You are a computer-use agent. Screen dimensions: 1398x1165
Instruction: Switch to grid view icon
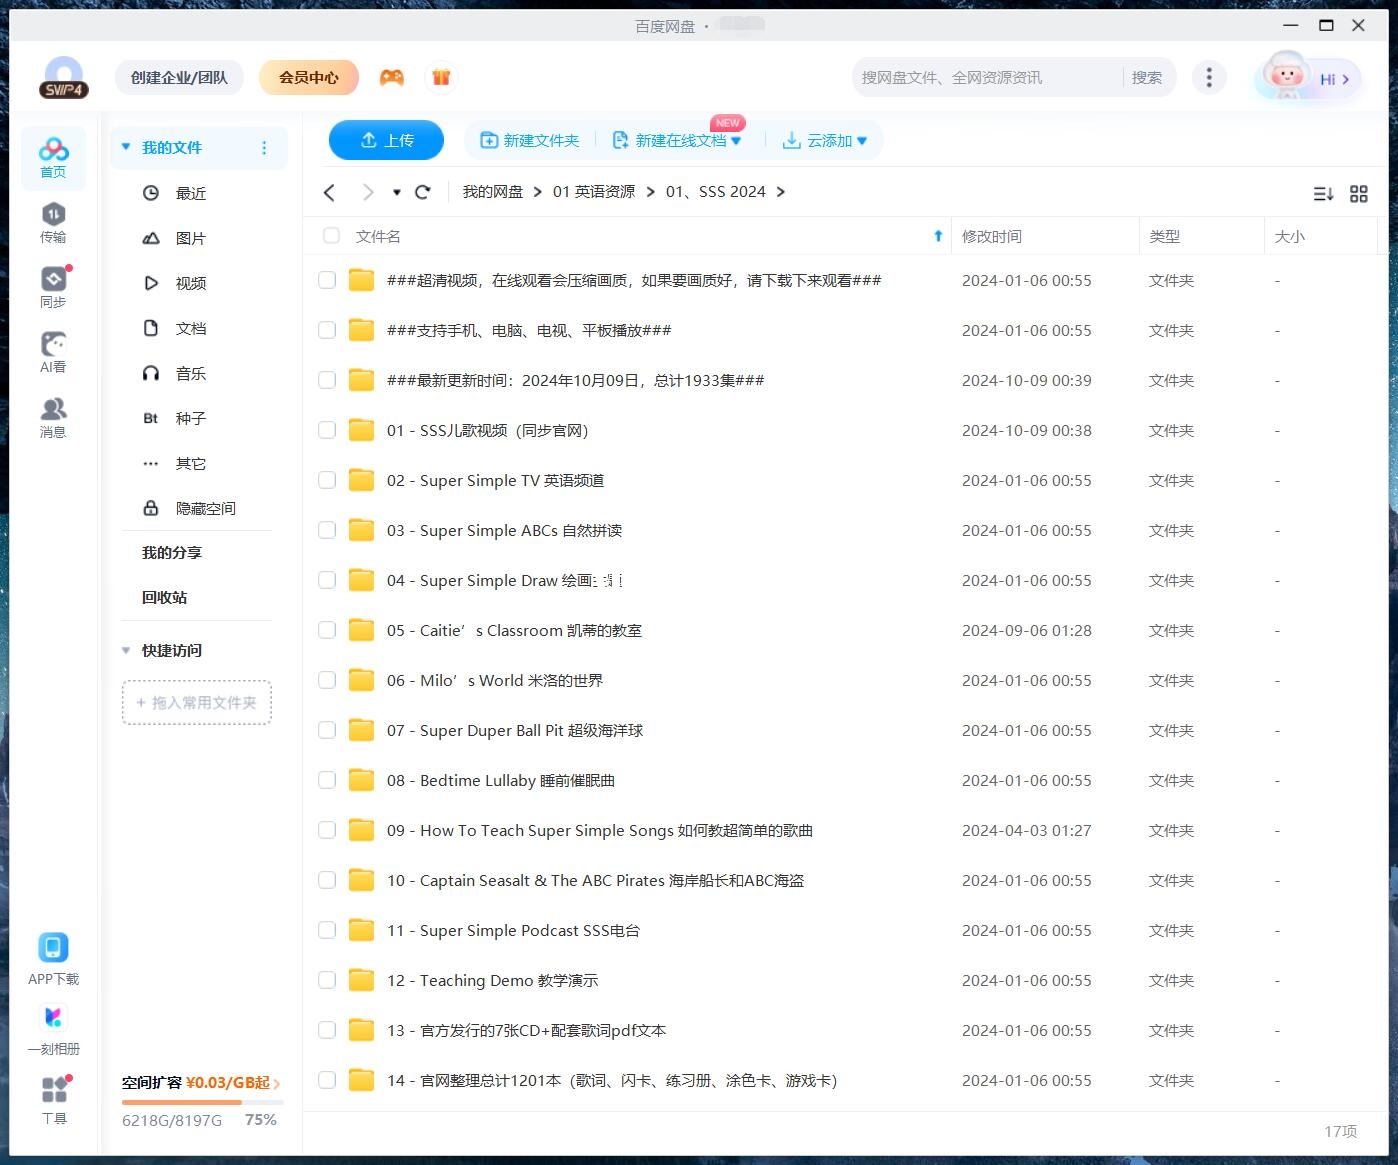[x=1359, y=194]
